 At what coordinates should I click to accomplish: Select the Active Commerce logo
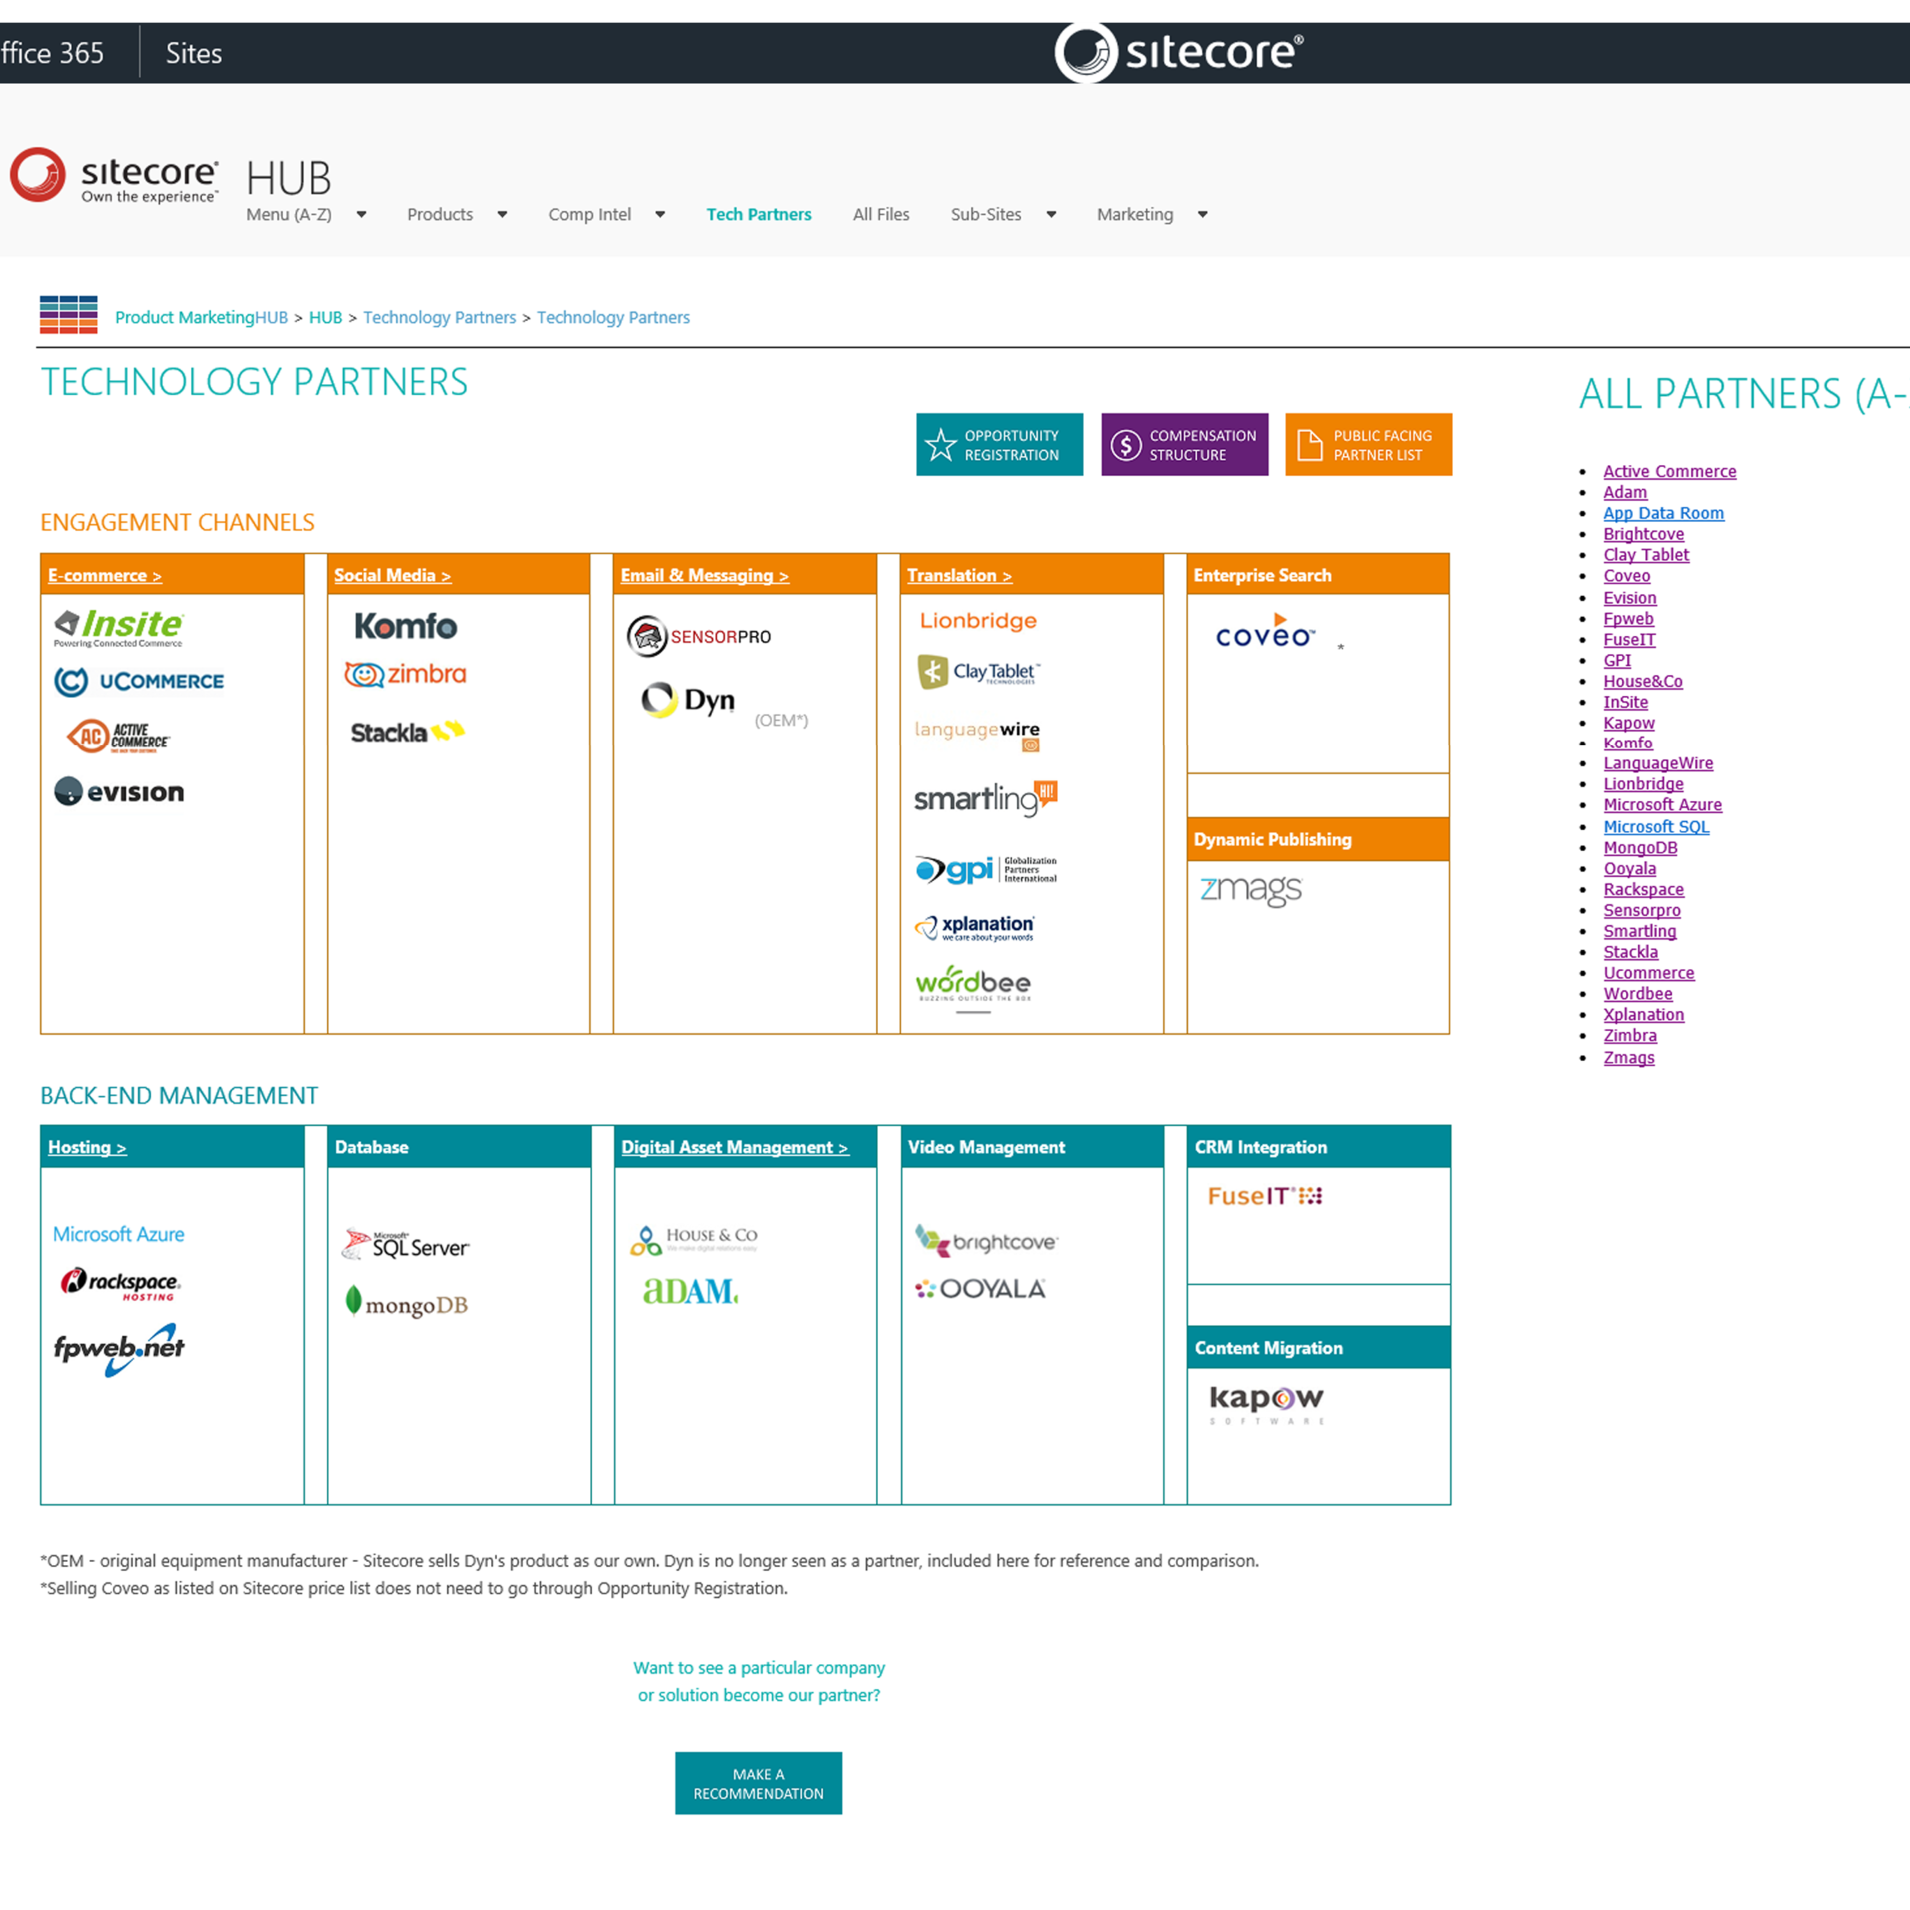coord(118,736)
